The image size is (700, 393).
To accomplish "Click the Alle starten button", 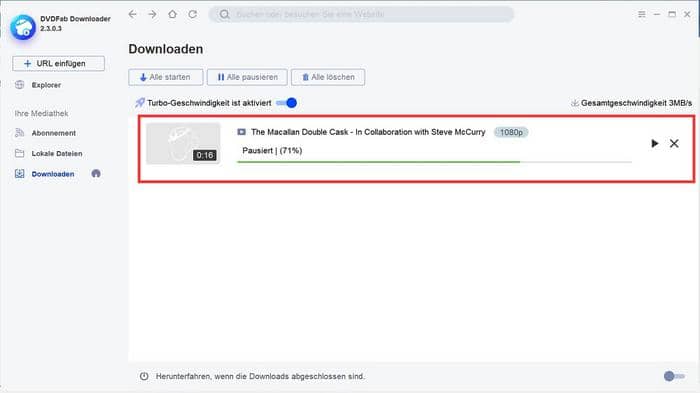I will 166,77.
